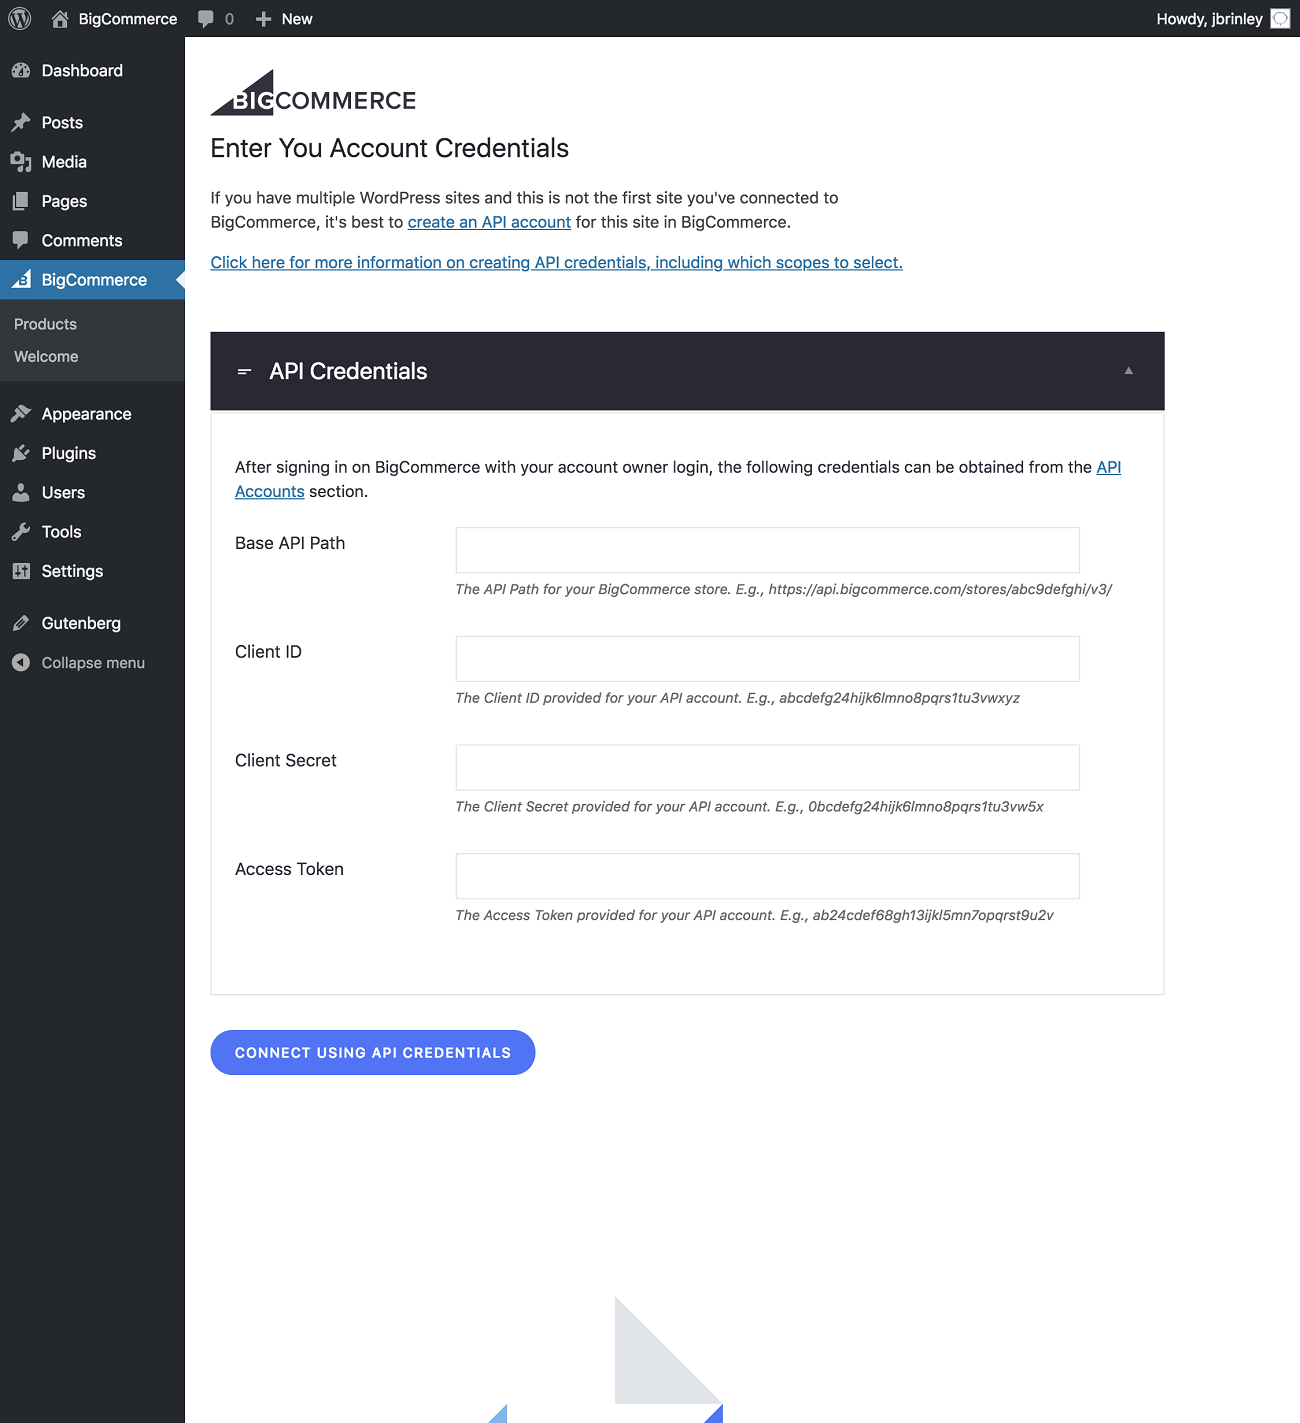The image size is (1300, 1423).
Task: Collapse the API Credentials panel arrow
Action: (1129, 371)
